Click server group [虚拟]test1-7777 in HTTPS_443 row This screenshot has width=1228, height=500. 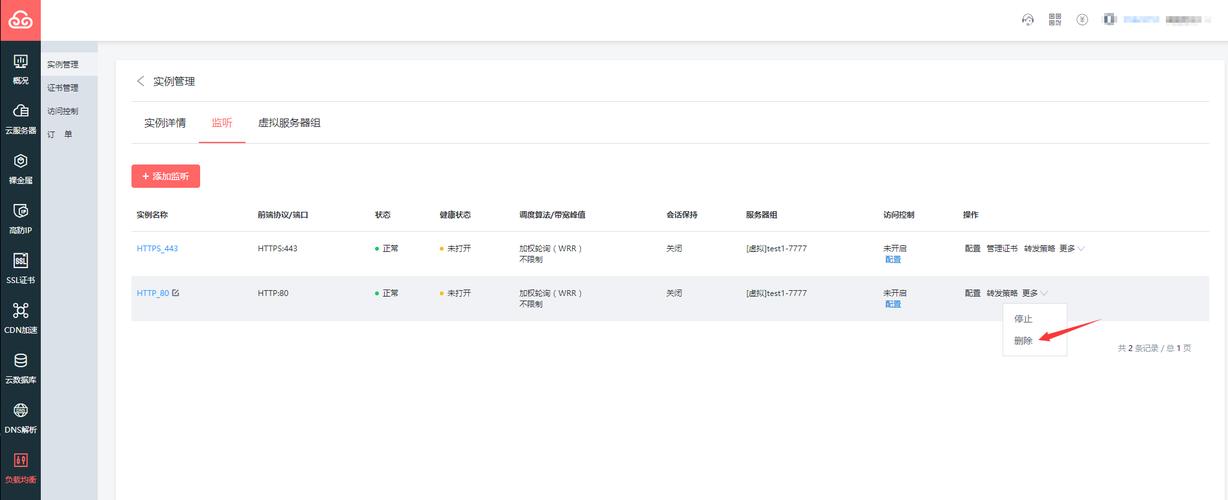point(776,248)
